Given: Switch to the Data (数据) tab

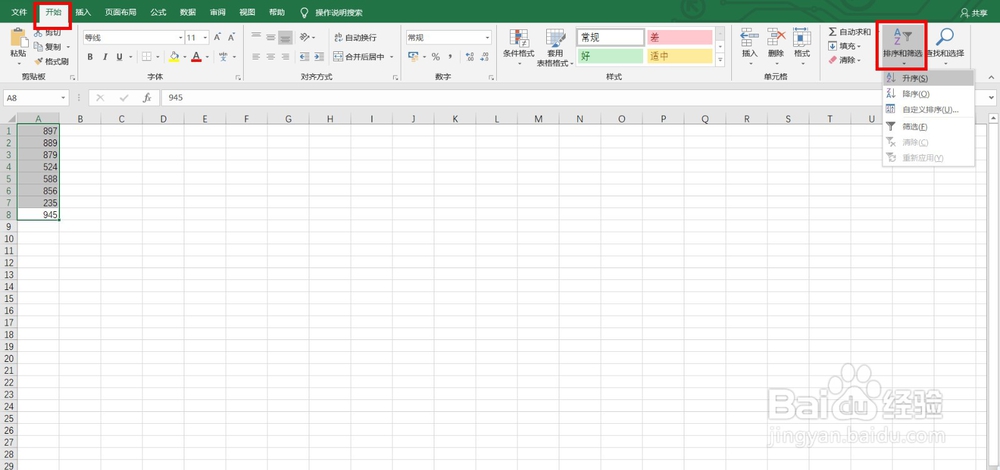Looking at the screenshot, I should 188,12.
